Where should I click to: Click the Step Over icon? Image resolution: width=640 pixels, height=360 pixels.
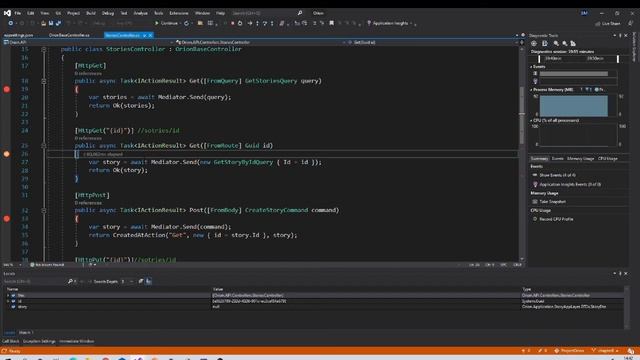pos(264,23)
